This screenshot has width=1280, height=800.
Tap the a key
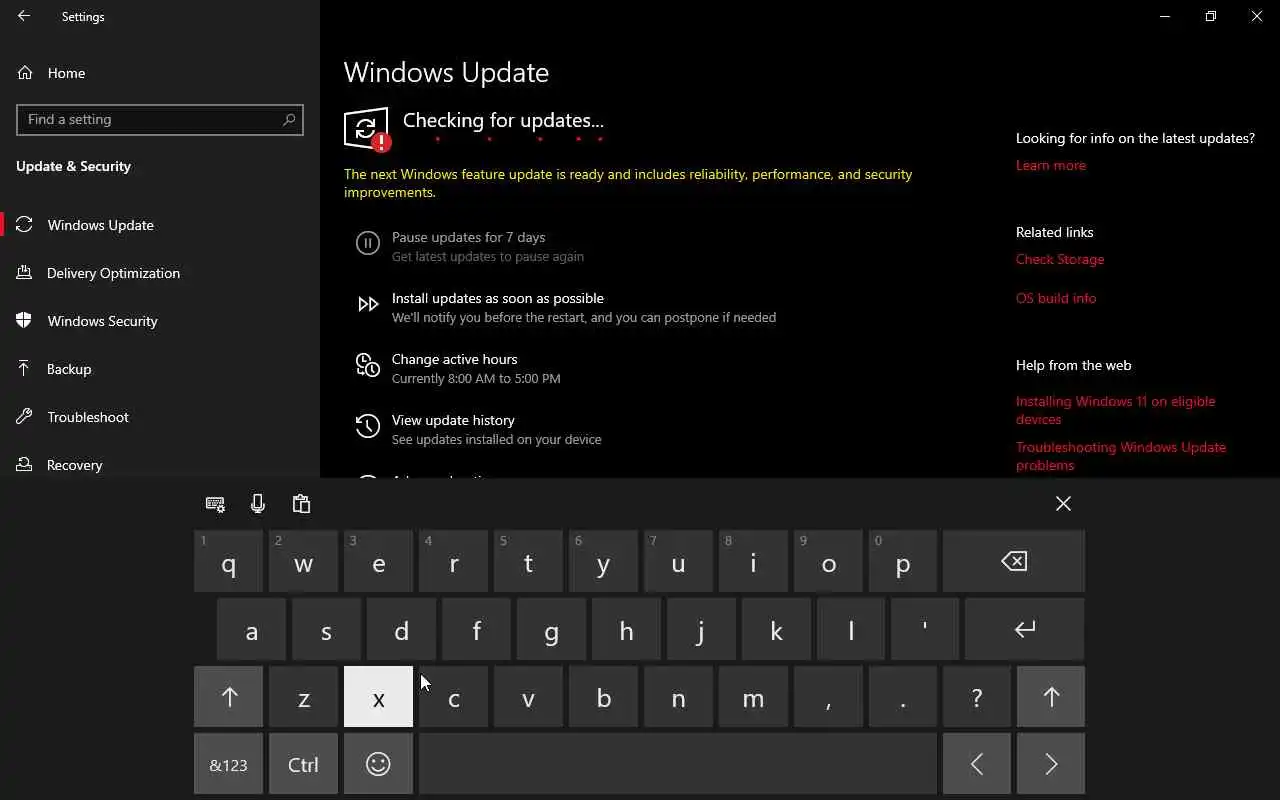(251, 629)
